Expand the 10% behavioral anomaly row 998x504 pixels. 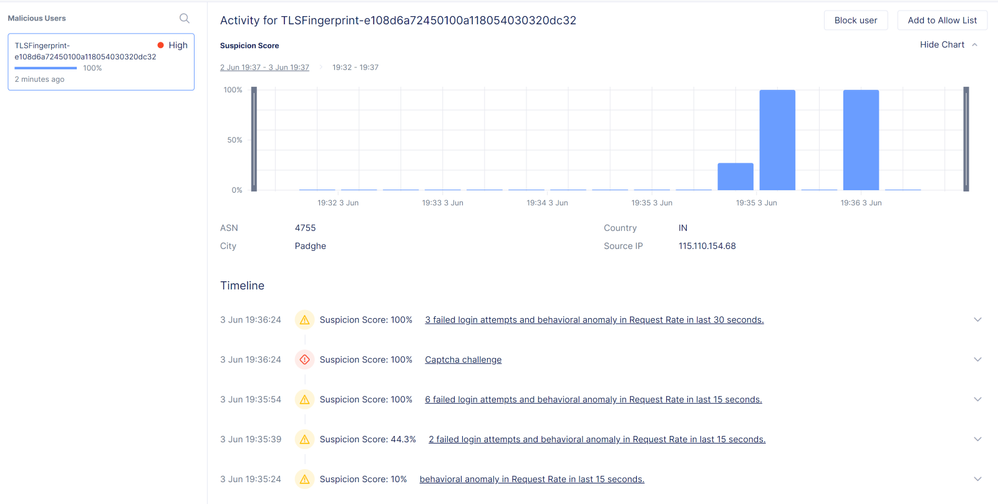(978, 479)
